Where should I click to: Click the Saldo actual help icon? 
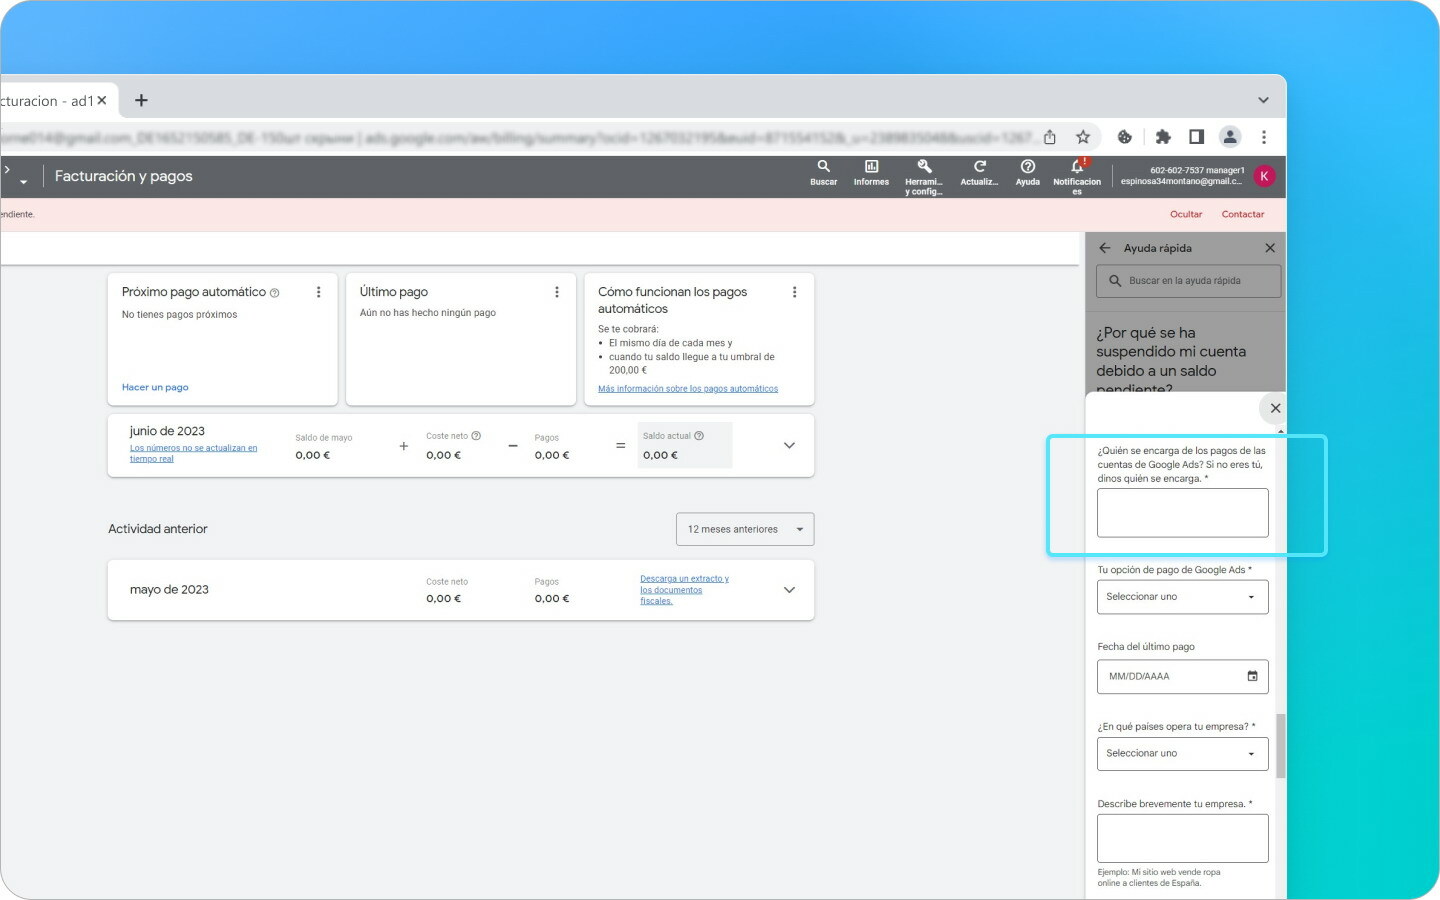tap(699, 436)
